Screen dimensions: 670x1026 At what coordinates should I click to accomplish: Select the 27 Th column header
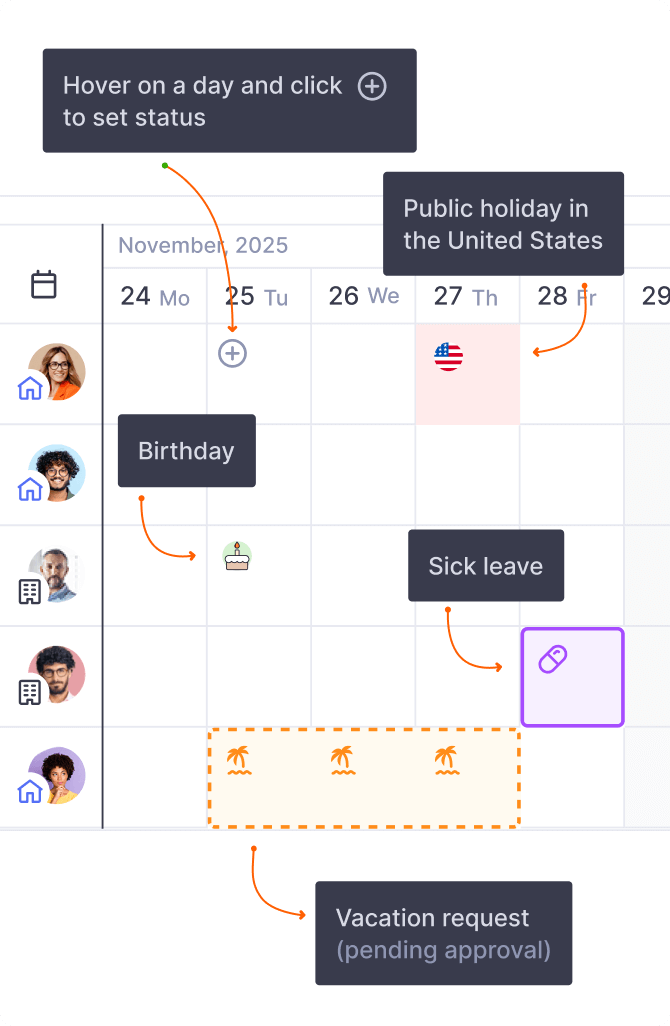(x=467, y=296)
